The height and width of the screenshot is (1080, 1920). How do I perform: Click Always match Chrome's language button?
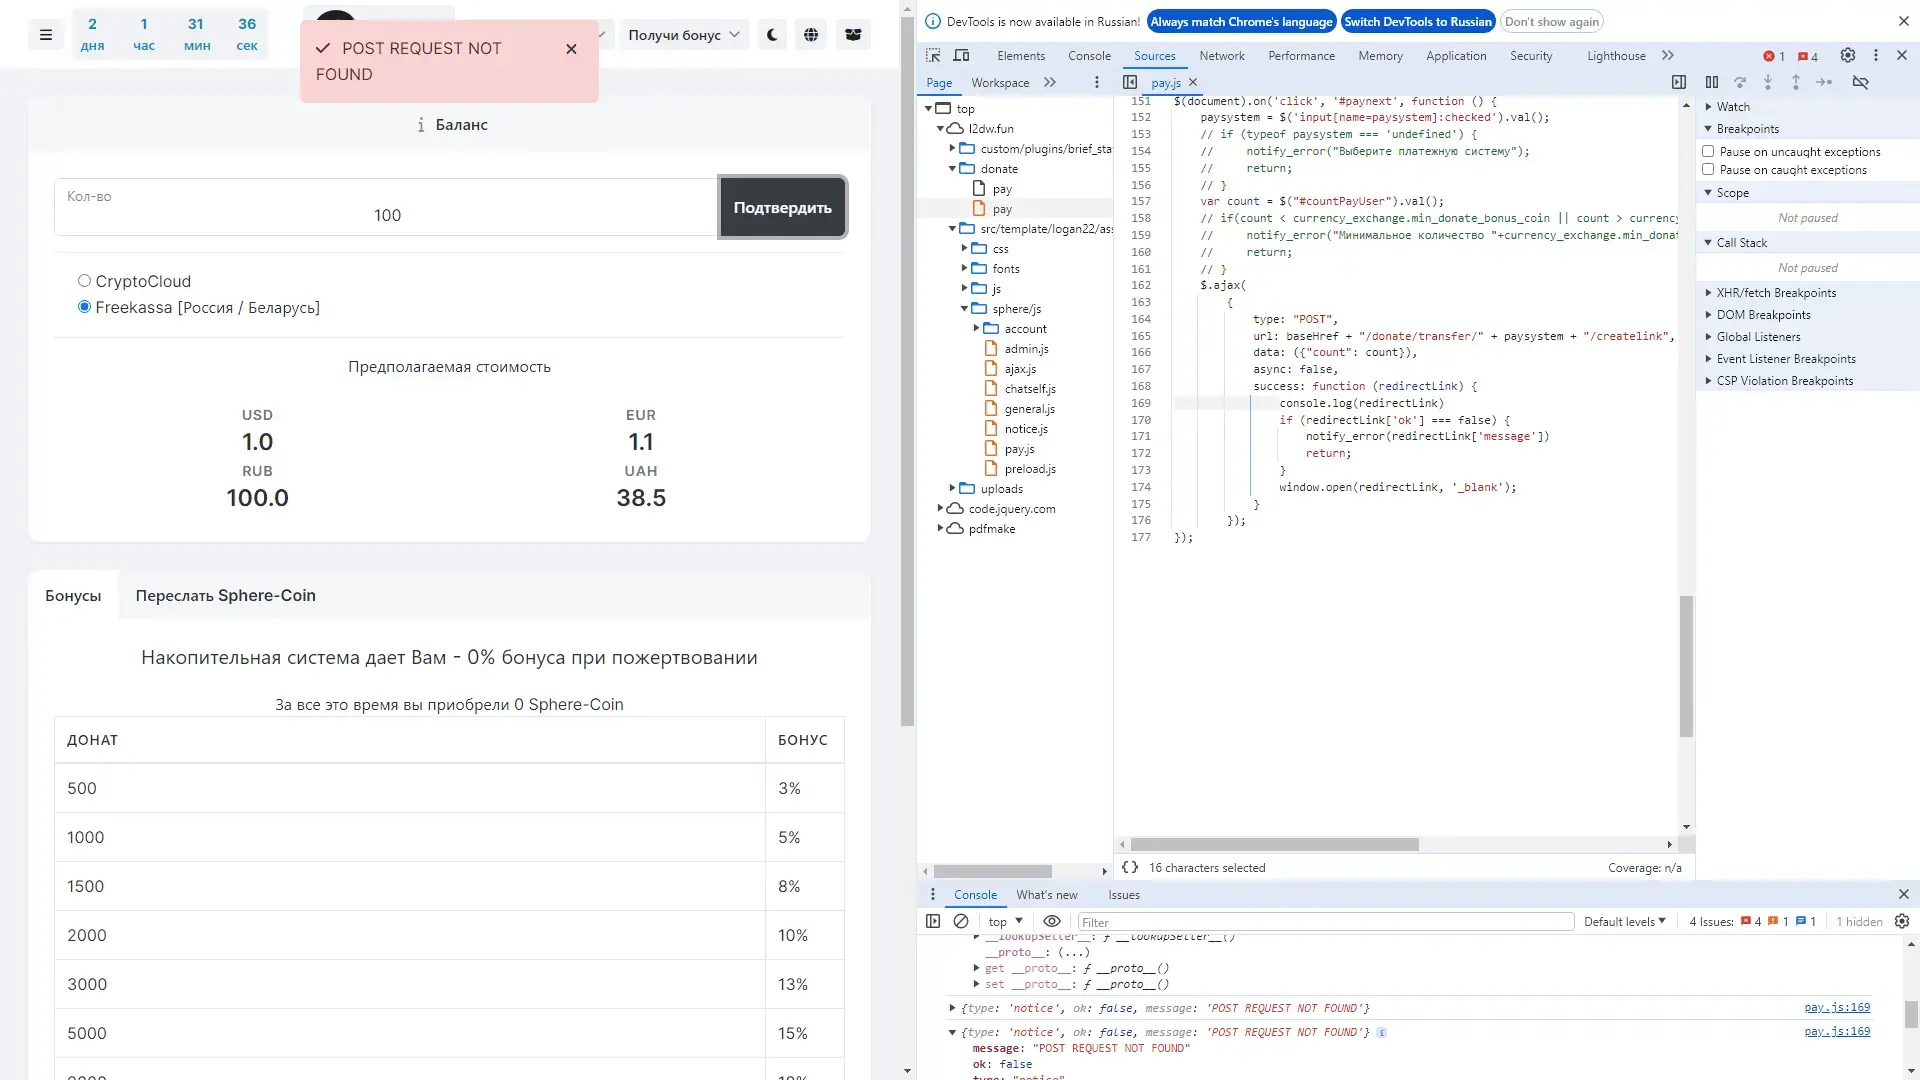tap(1241, 22)
